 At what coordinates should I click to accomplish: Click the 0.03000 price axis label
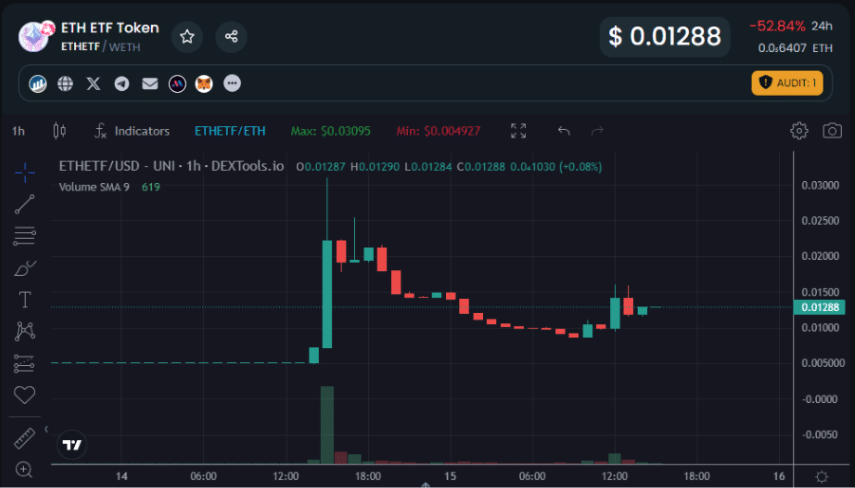pyautogui.click(x=820, y=185)
